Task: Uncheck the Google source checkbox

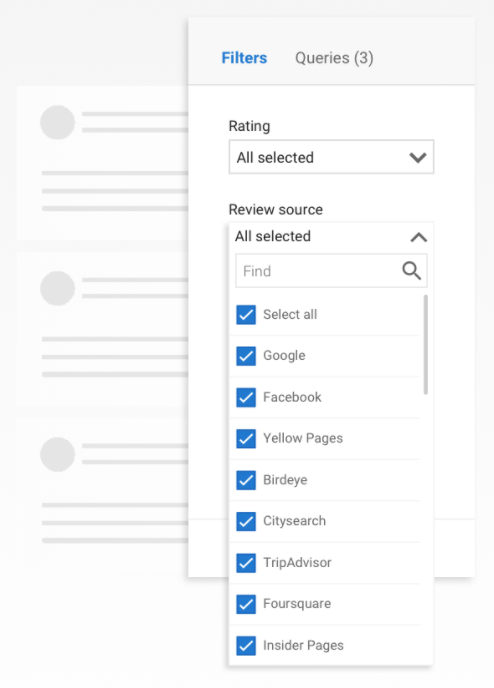Action: pos(246,356)
